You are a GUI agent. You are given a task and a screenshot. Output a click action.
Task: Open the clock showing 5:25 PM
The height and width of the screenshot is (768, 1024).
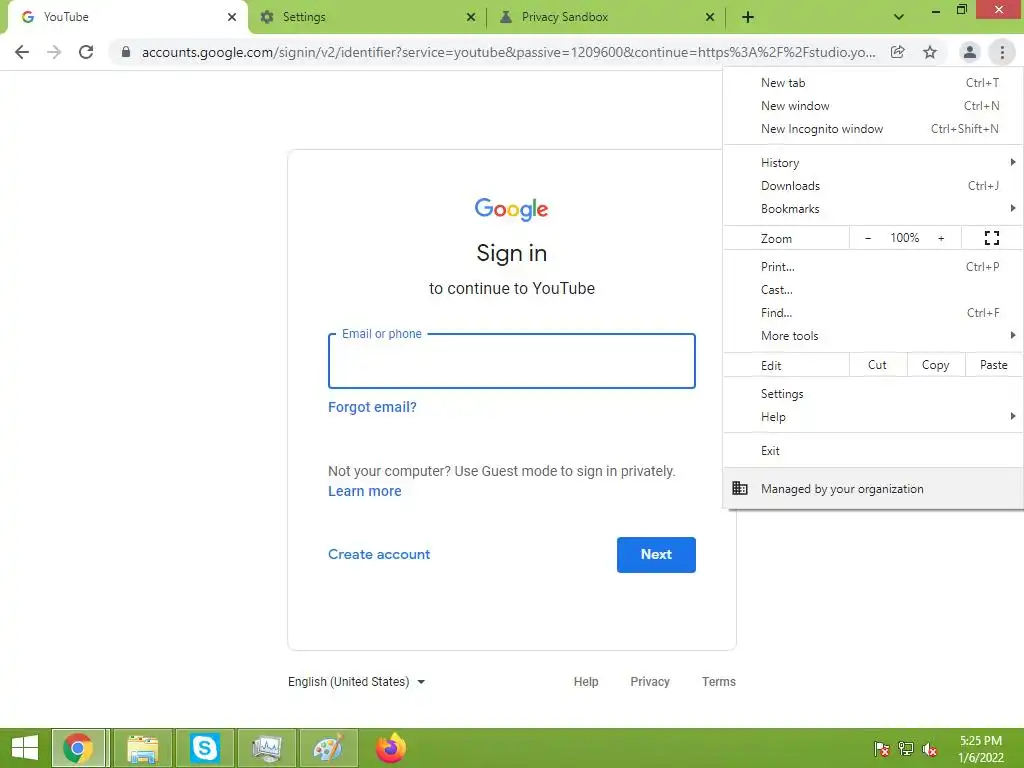[981, 749]
